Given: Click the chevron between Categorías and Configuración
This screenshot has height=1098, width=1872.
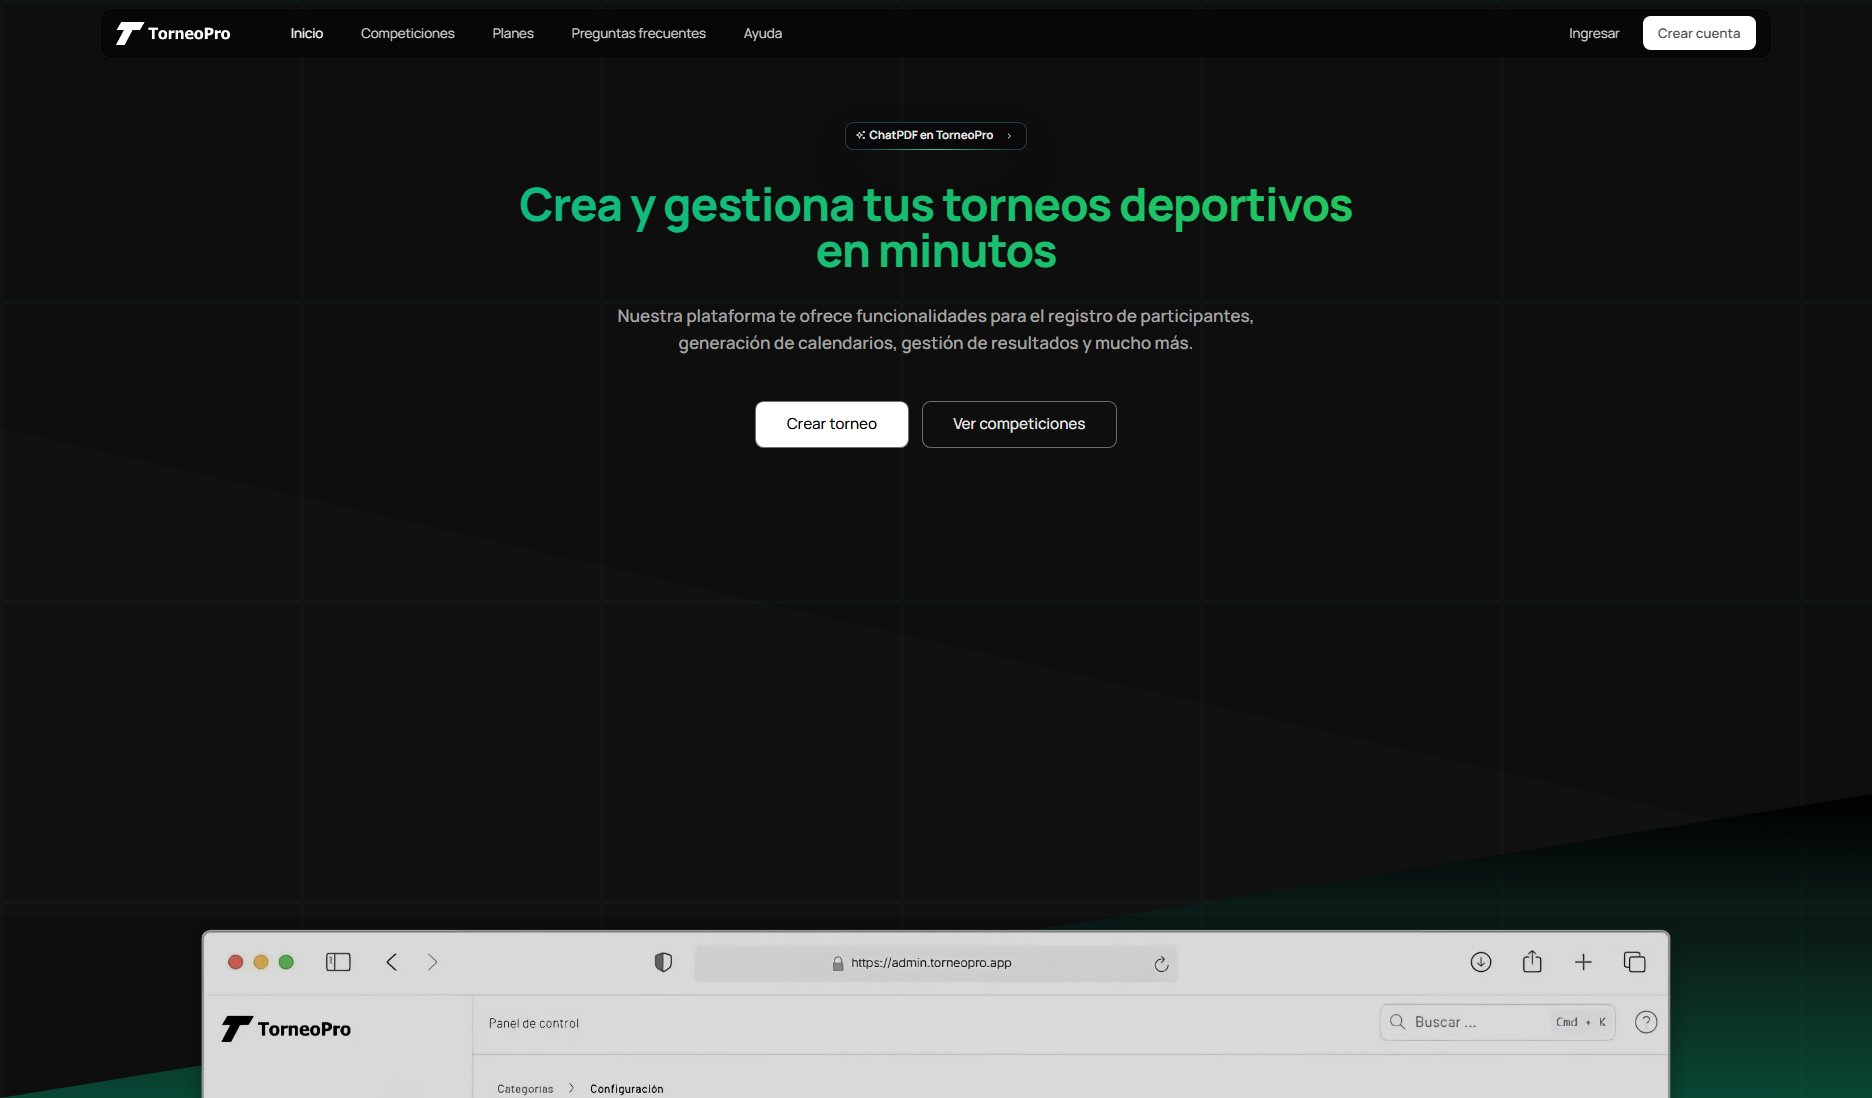Looking at the screenshot, I should (570, 1088).
